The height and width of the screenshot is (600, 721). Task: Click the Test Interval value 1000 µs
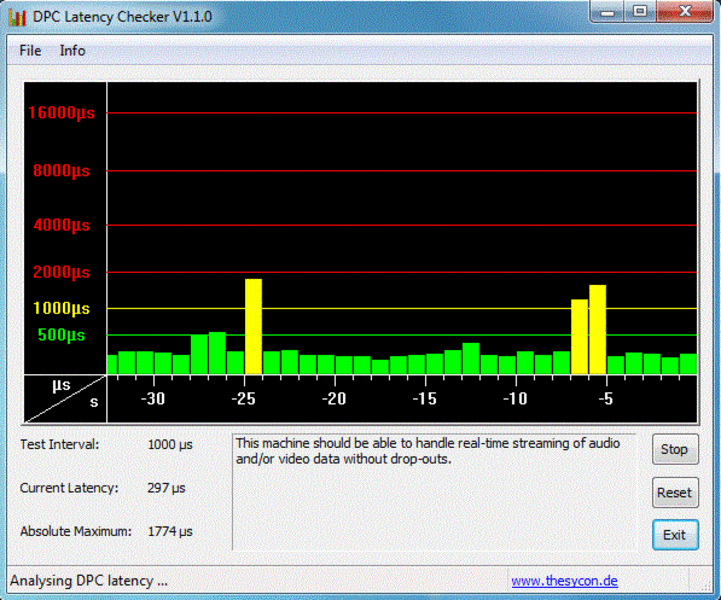point(170,445)
